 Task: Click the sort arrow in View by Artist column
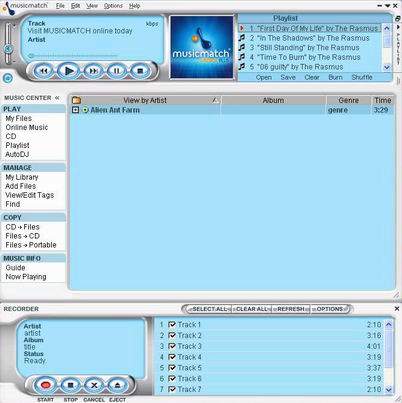coord(215,100)
